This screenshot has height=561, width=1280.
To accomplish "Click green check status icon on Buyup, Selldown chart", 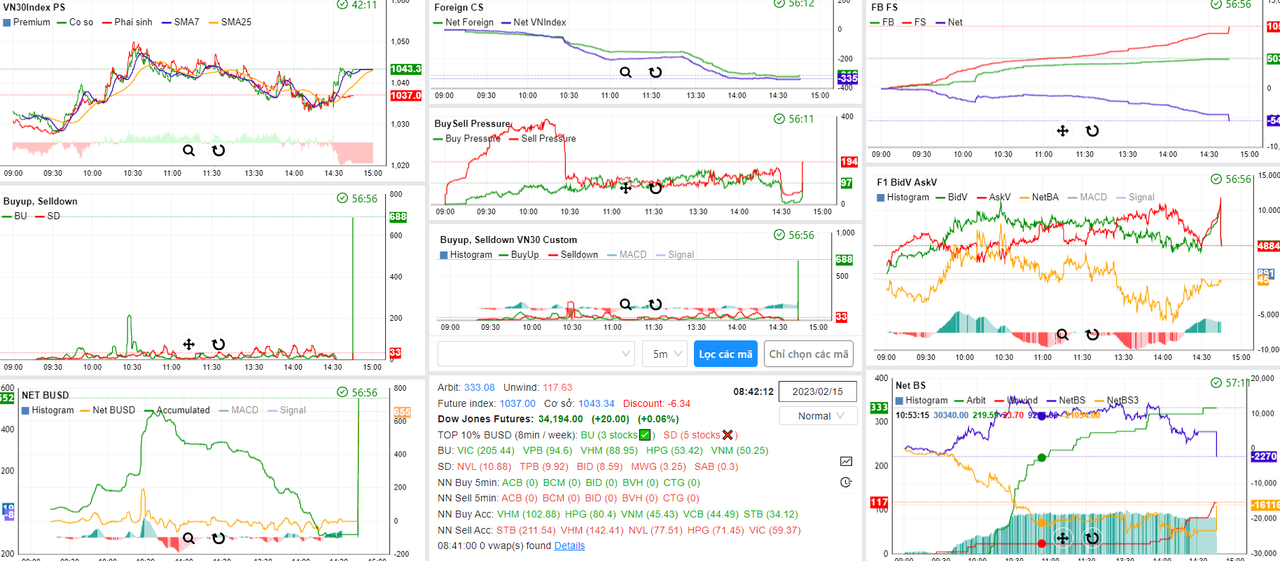I will coord(343,199).
